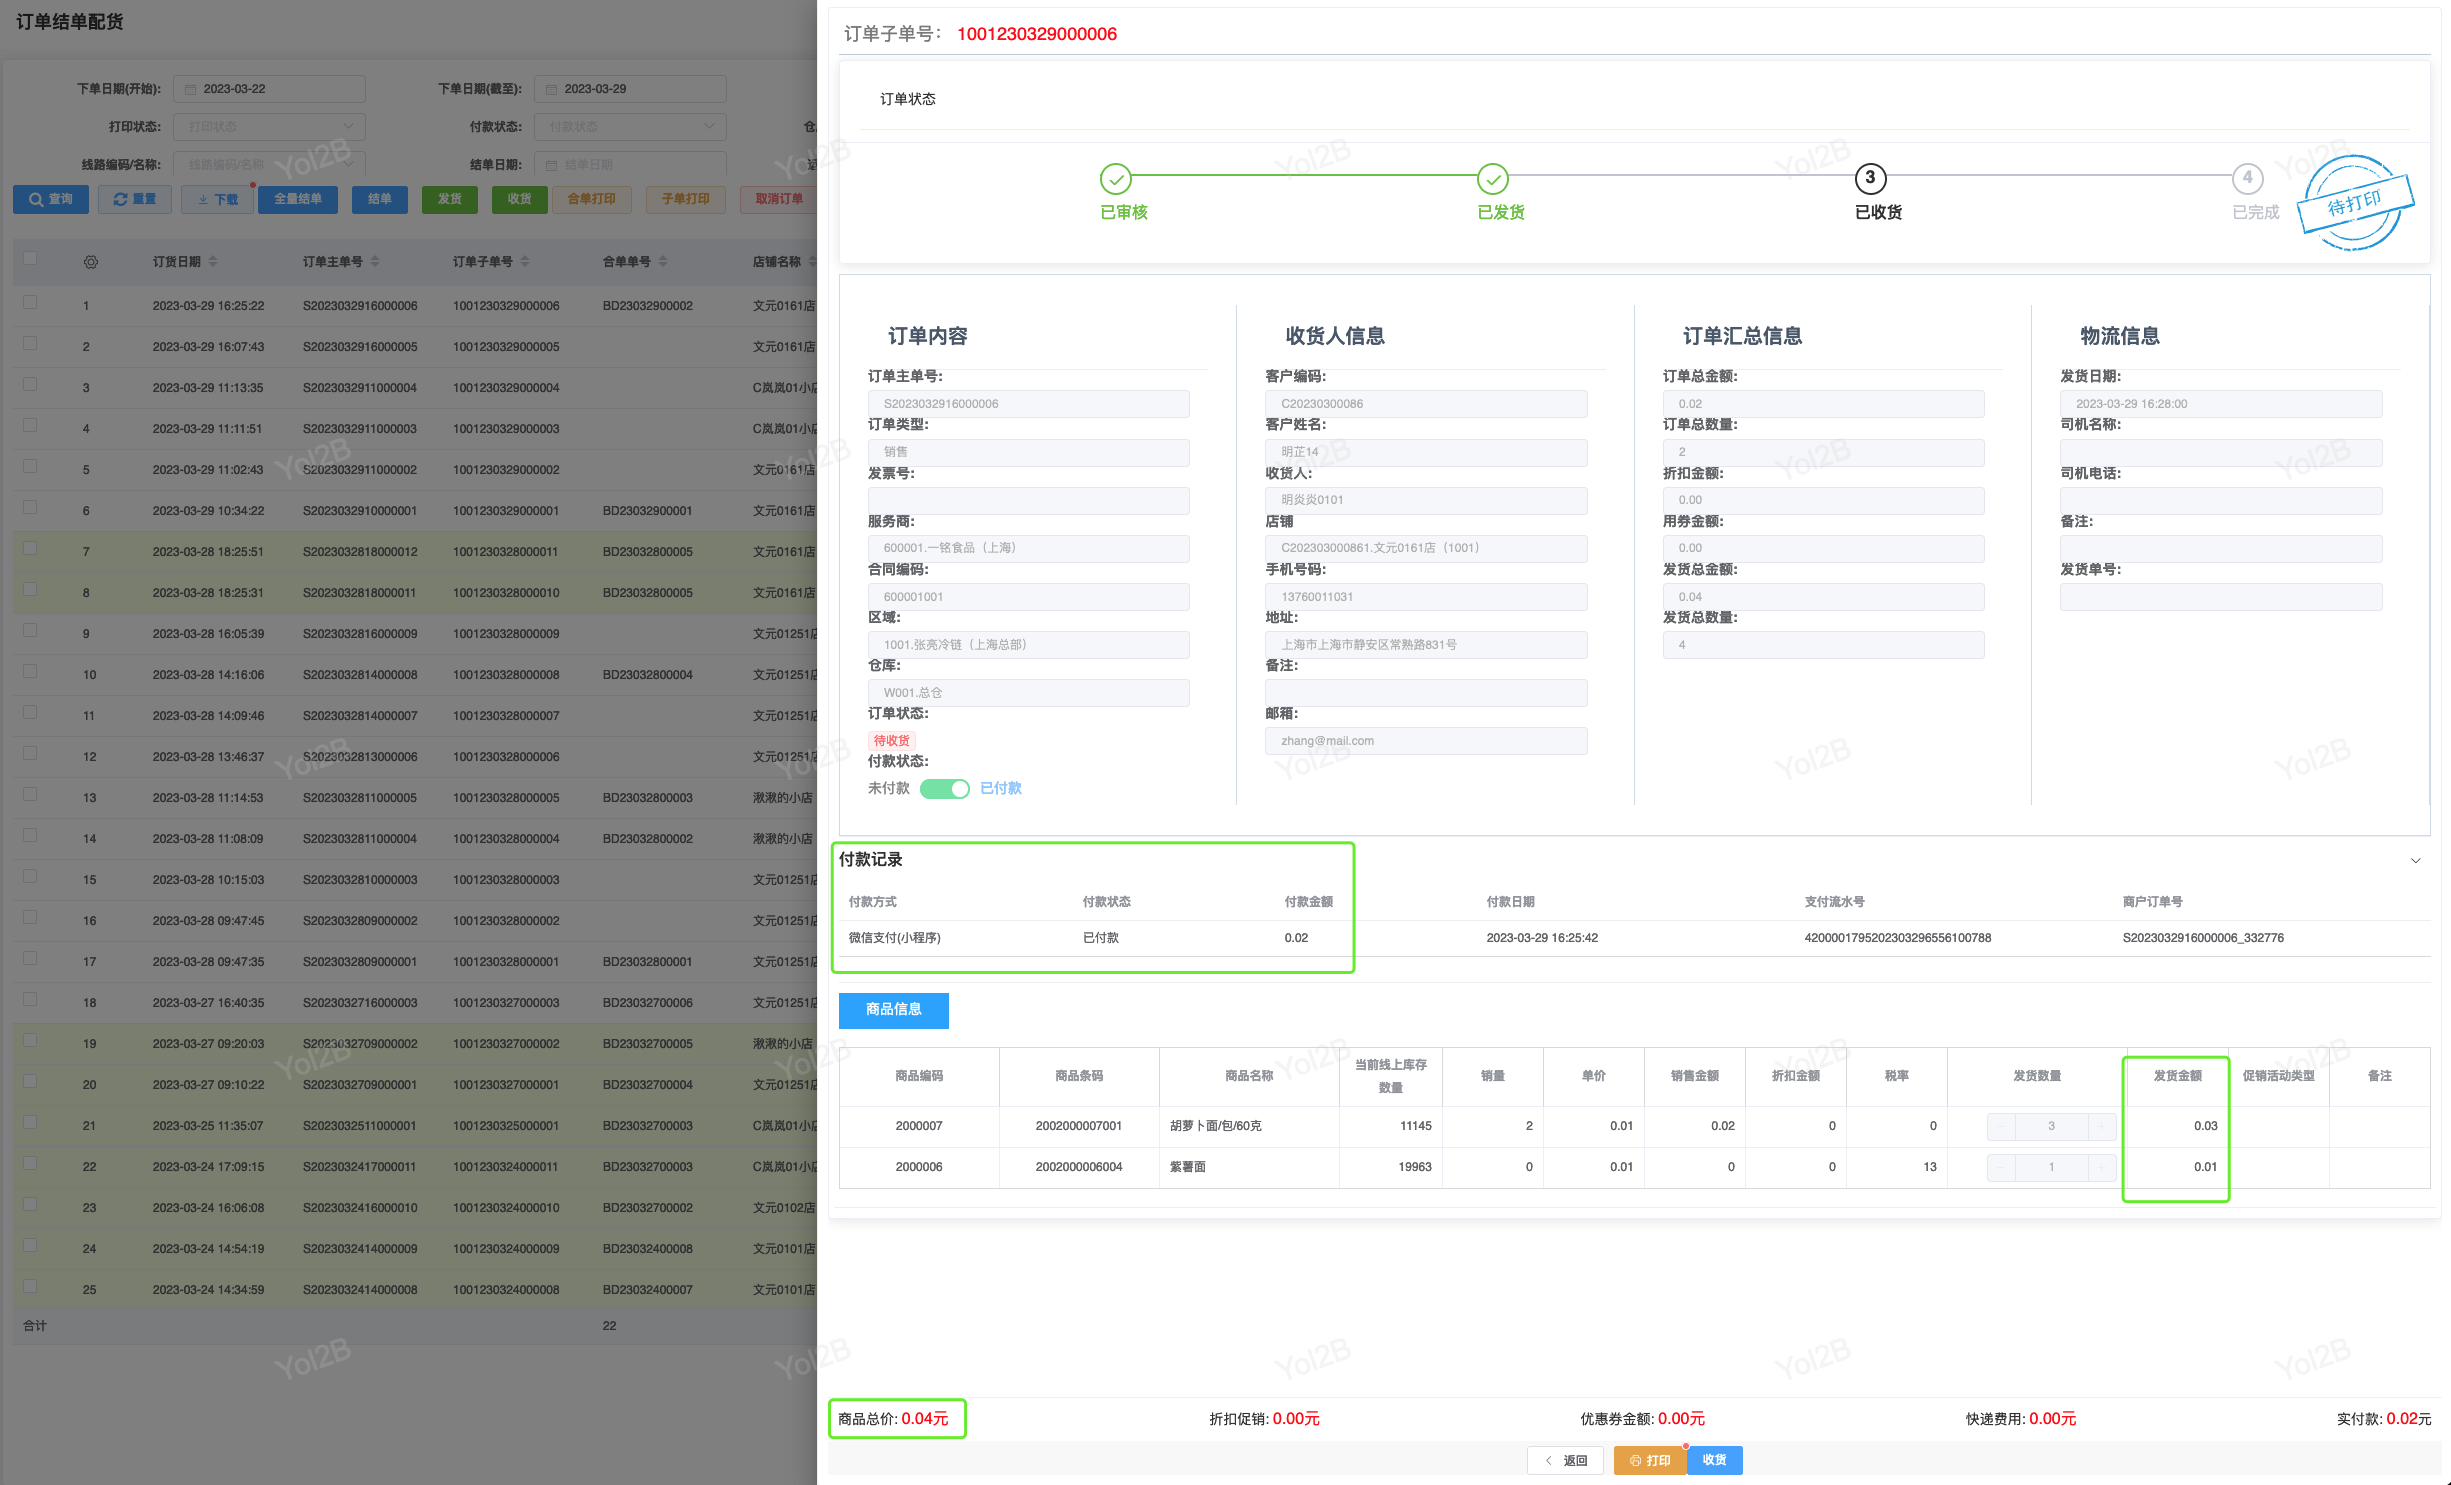Open the 付款状态 dropdown

pyautogui.click(x=630, y=127)
